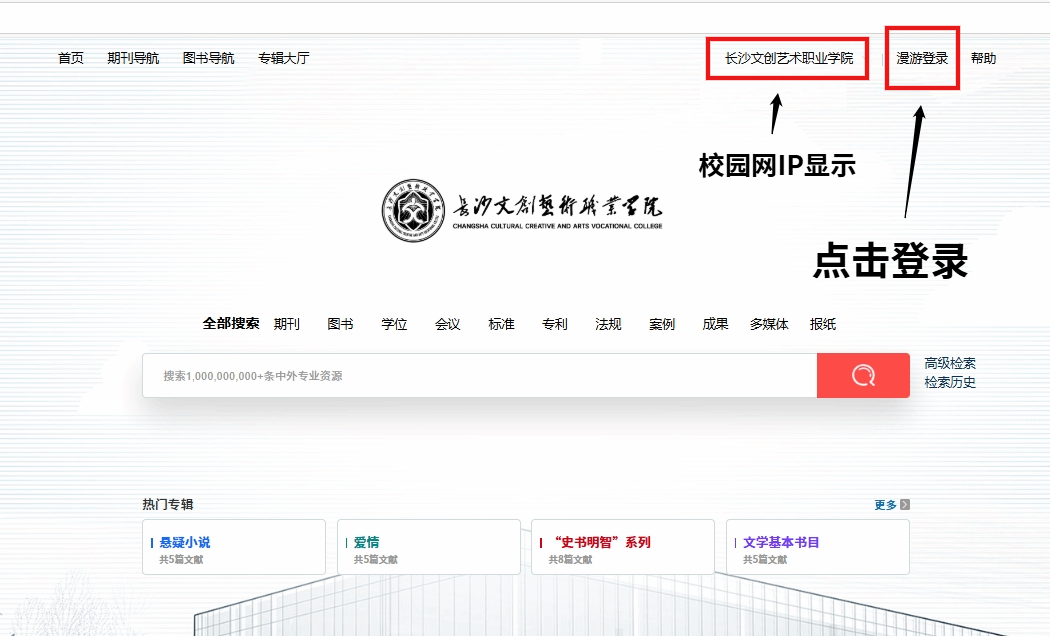This screenshot has height=636, width=1050.
Task: Click the red search magnifier button
Action: point(863,376)
